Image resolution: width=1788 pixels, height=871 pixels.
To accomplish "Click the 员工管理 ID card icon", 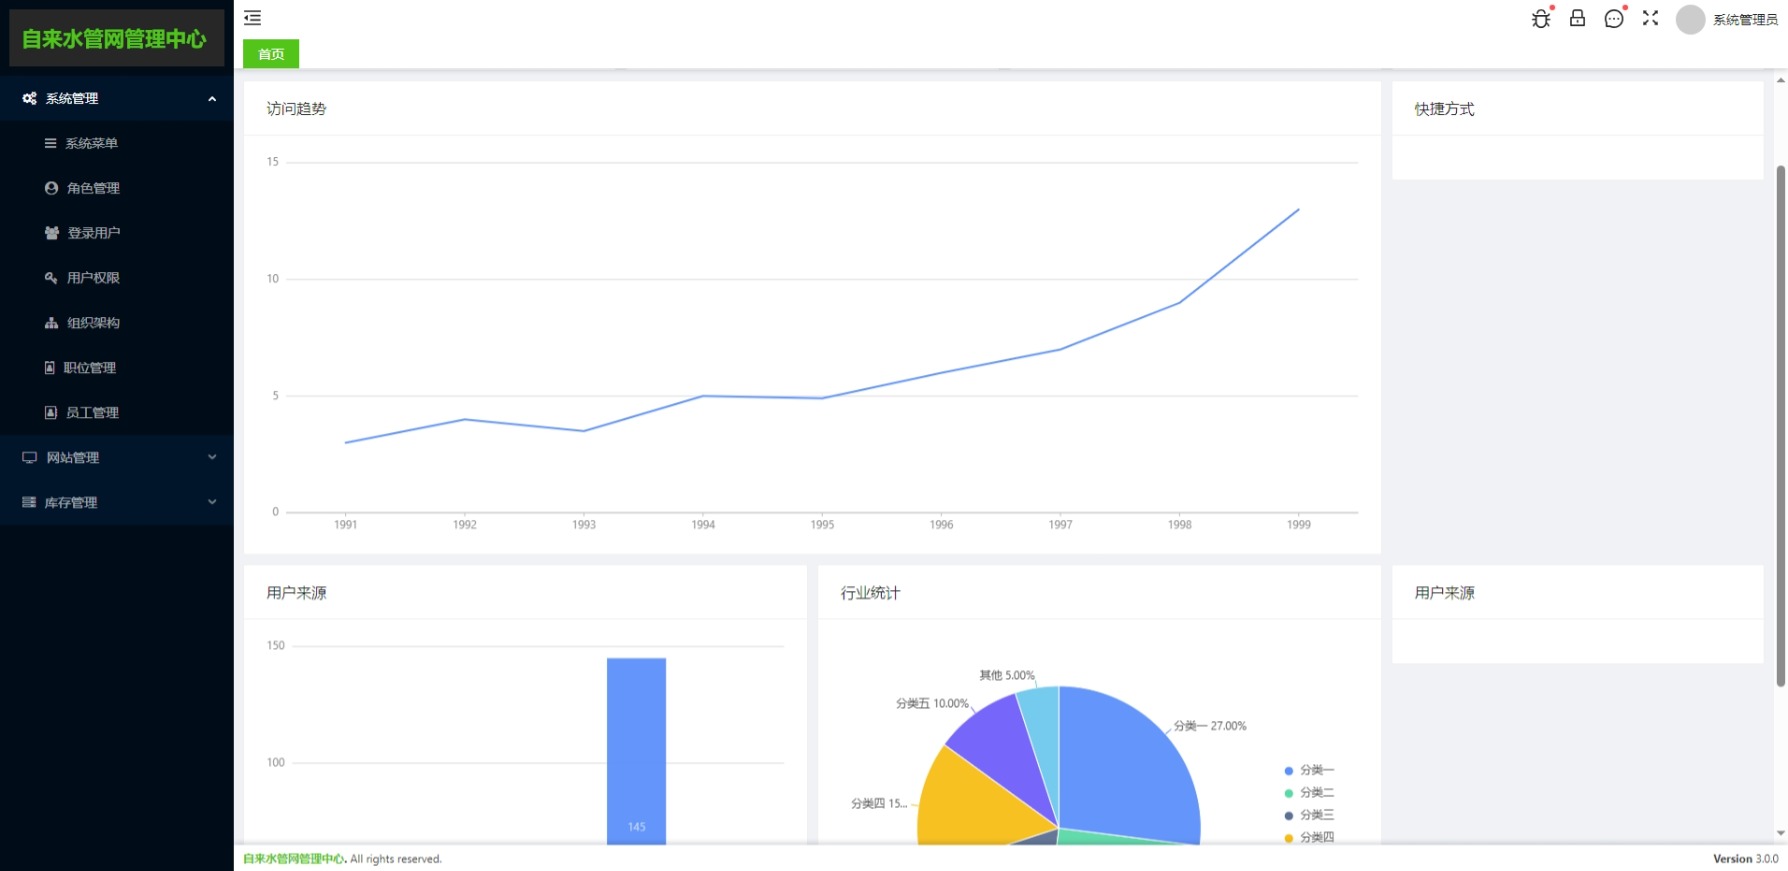I will [51, 412].
